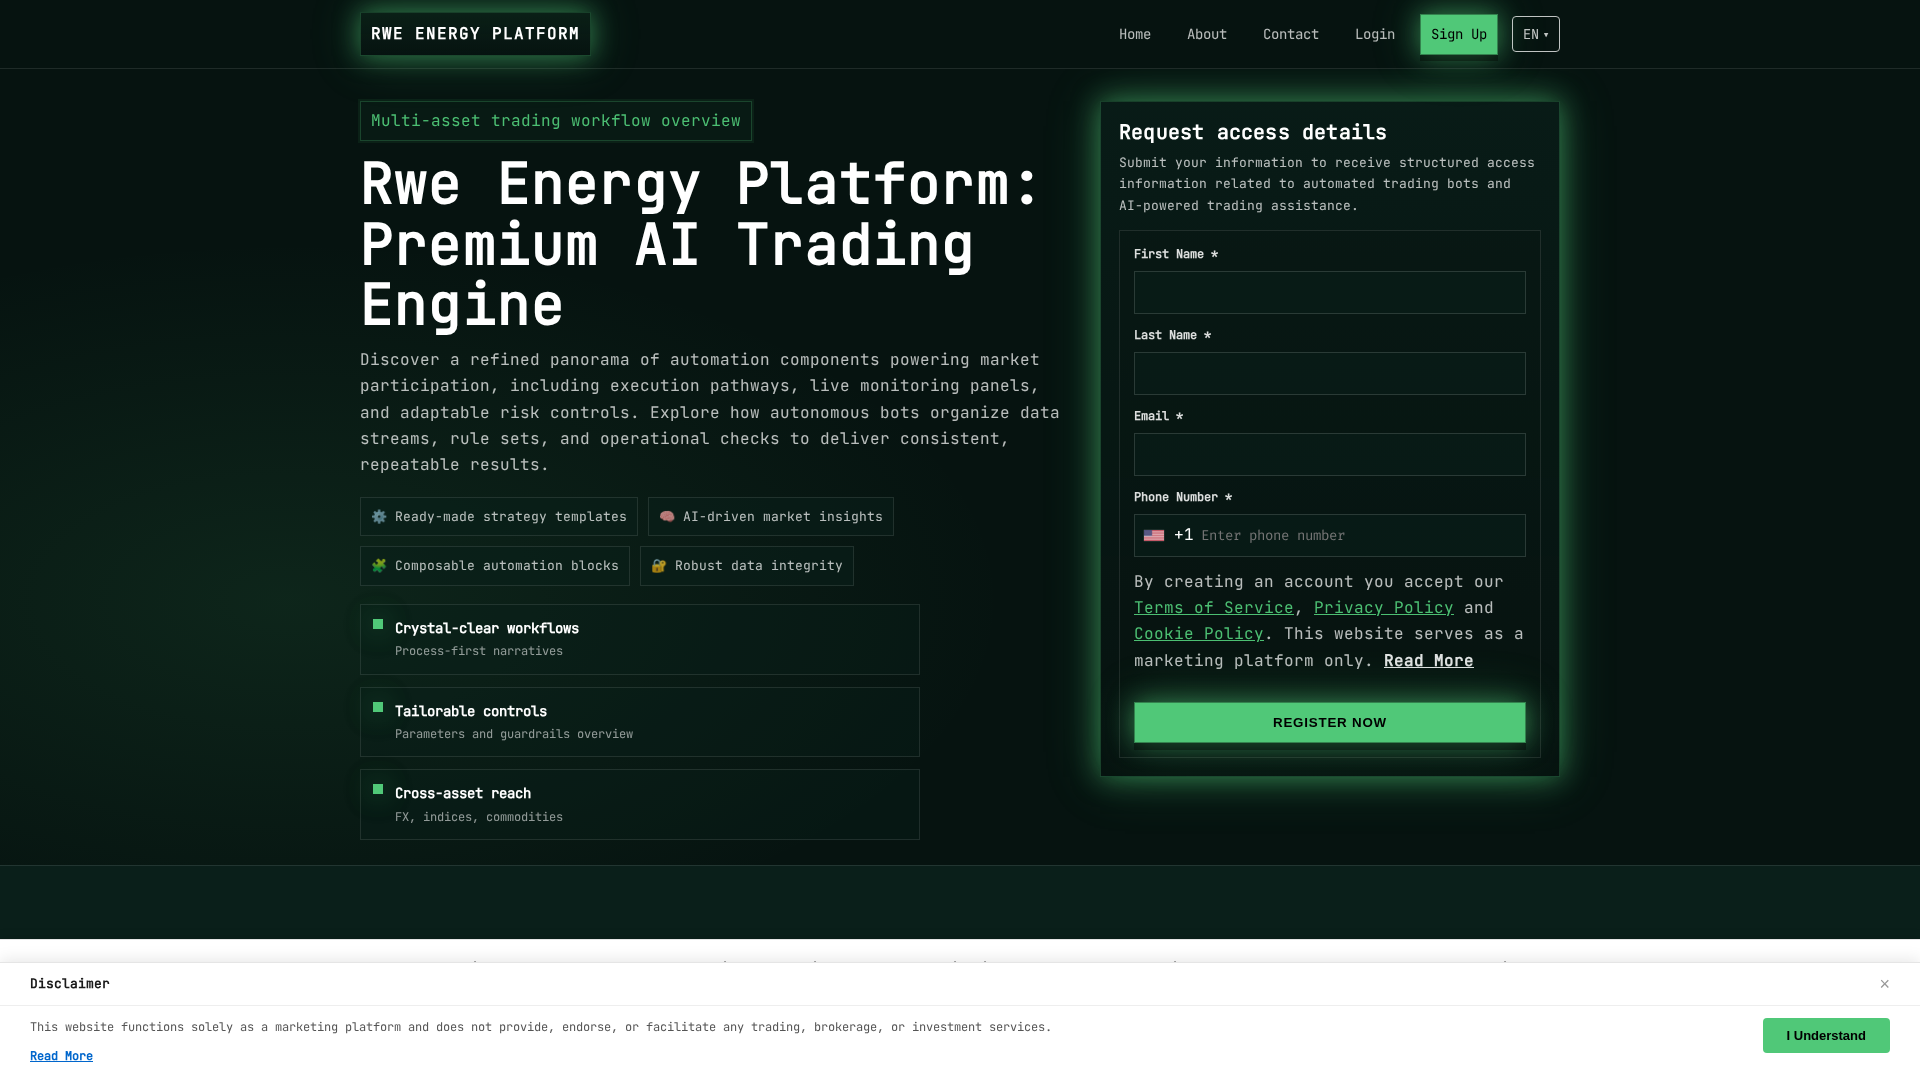Open the Home nav link
Viewport: 1920px width, 1080px height.
(1135, 34)
